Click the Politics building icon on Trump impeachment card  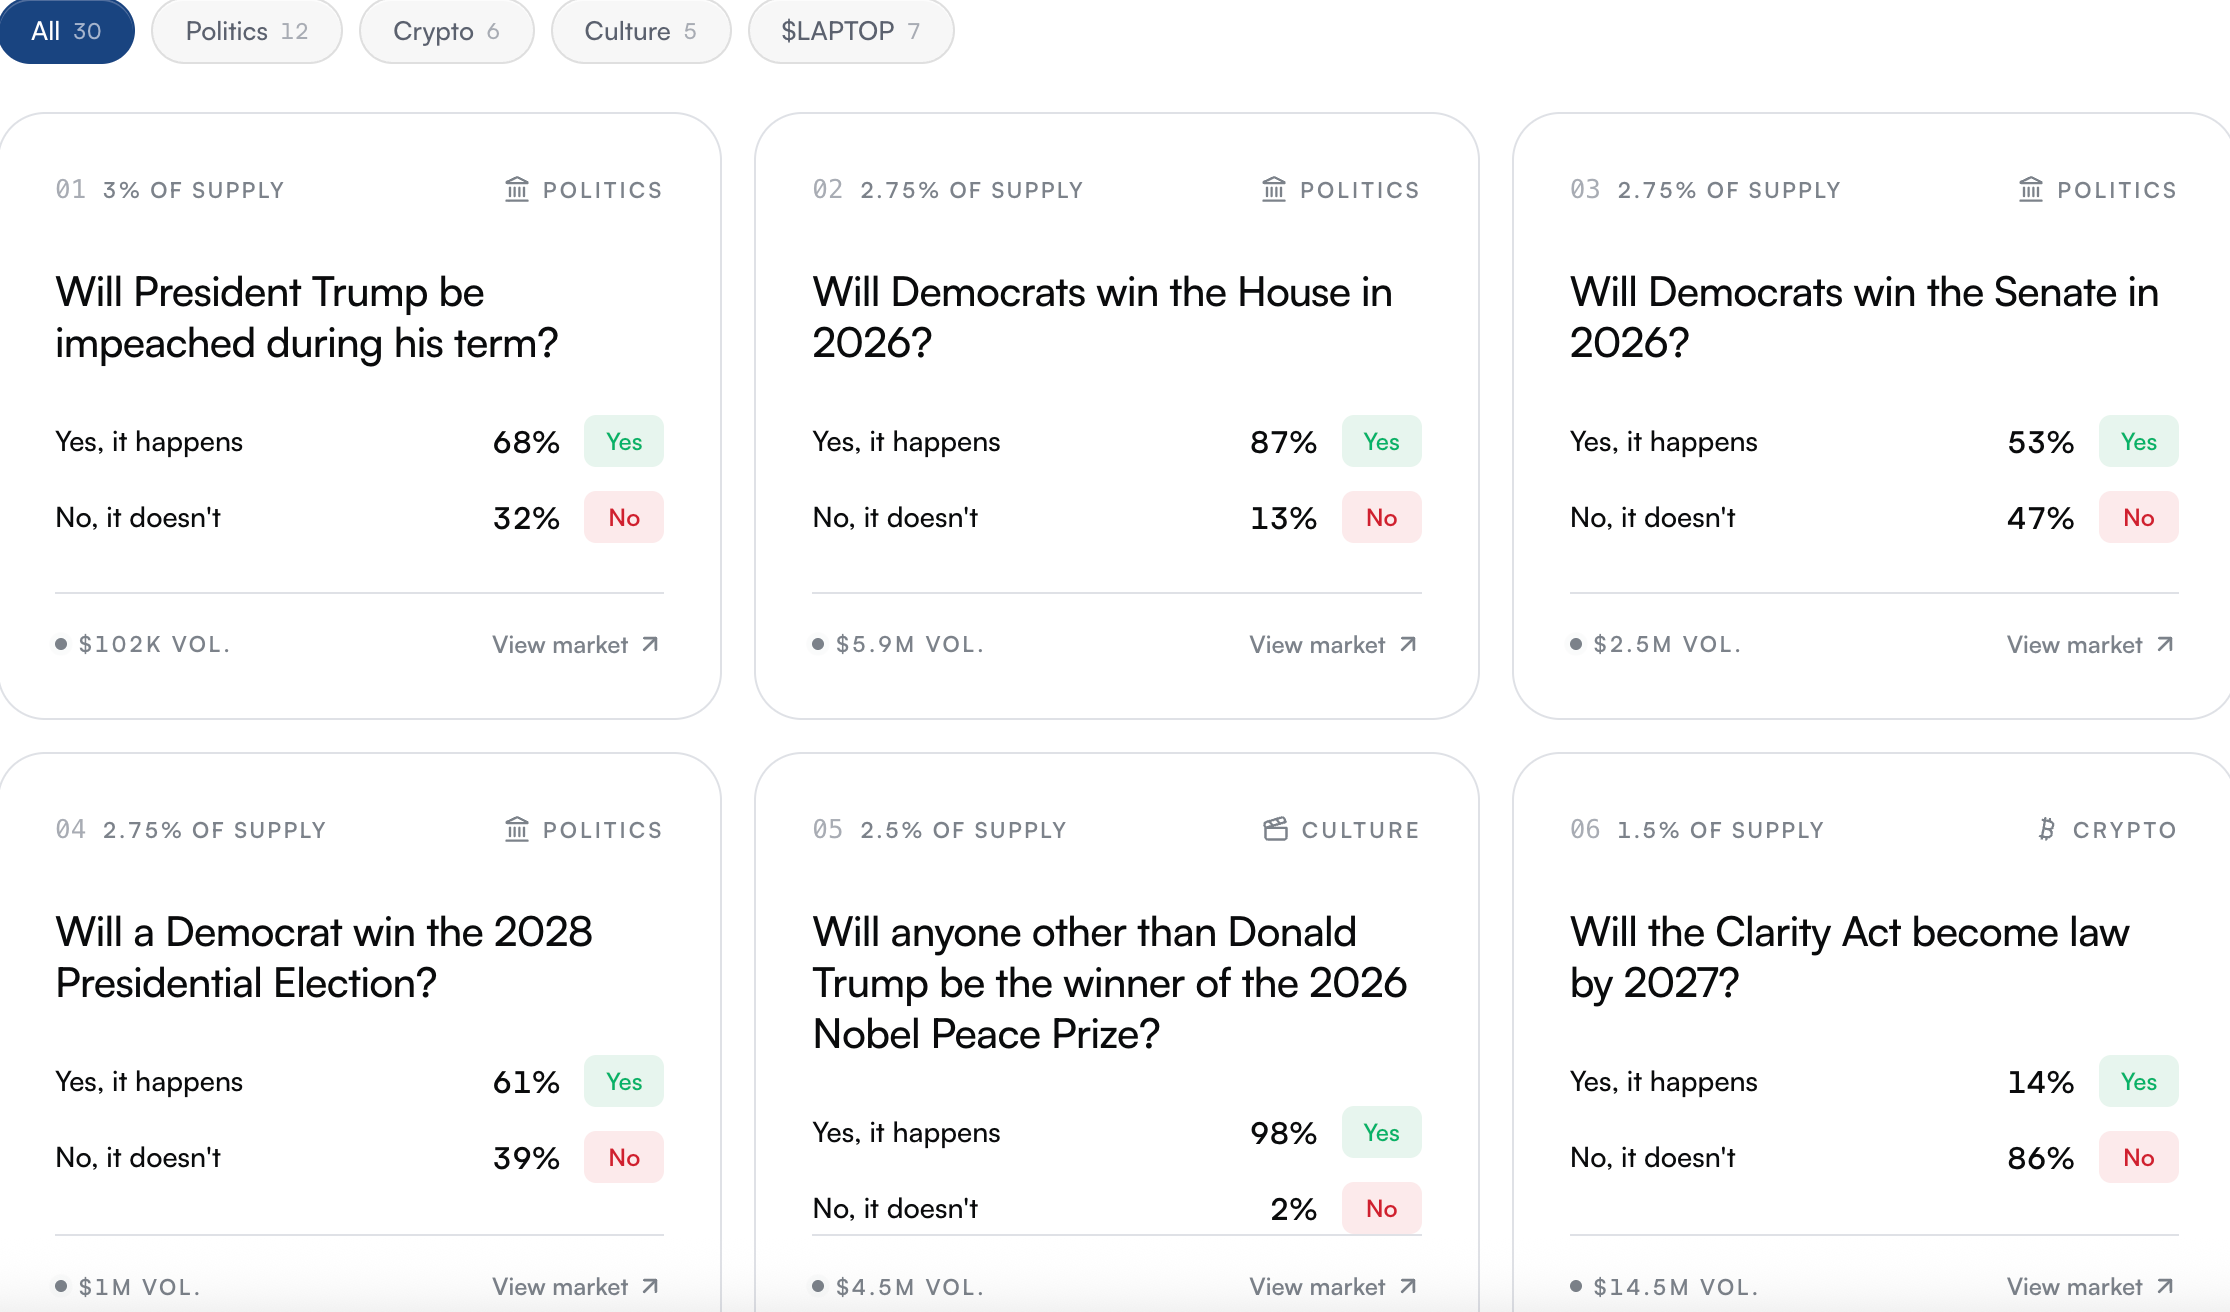pos(516,189)
